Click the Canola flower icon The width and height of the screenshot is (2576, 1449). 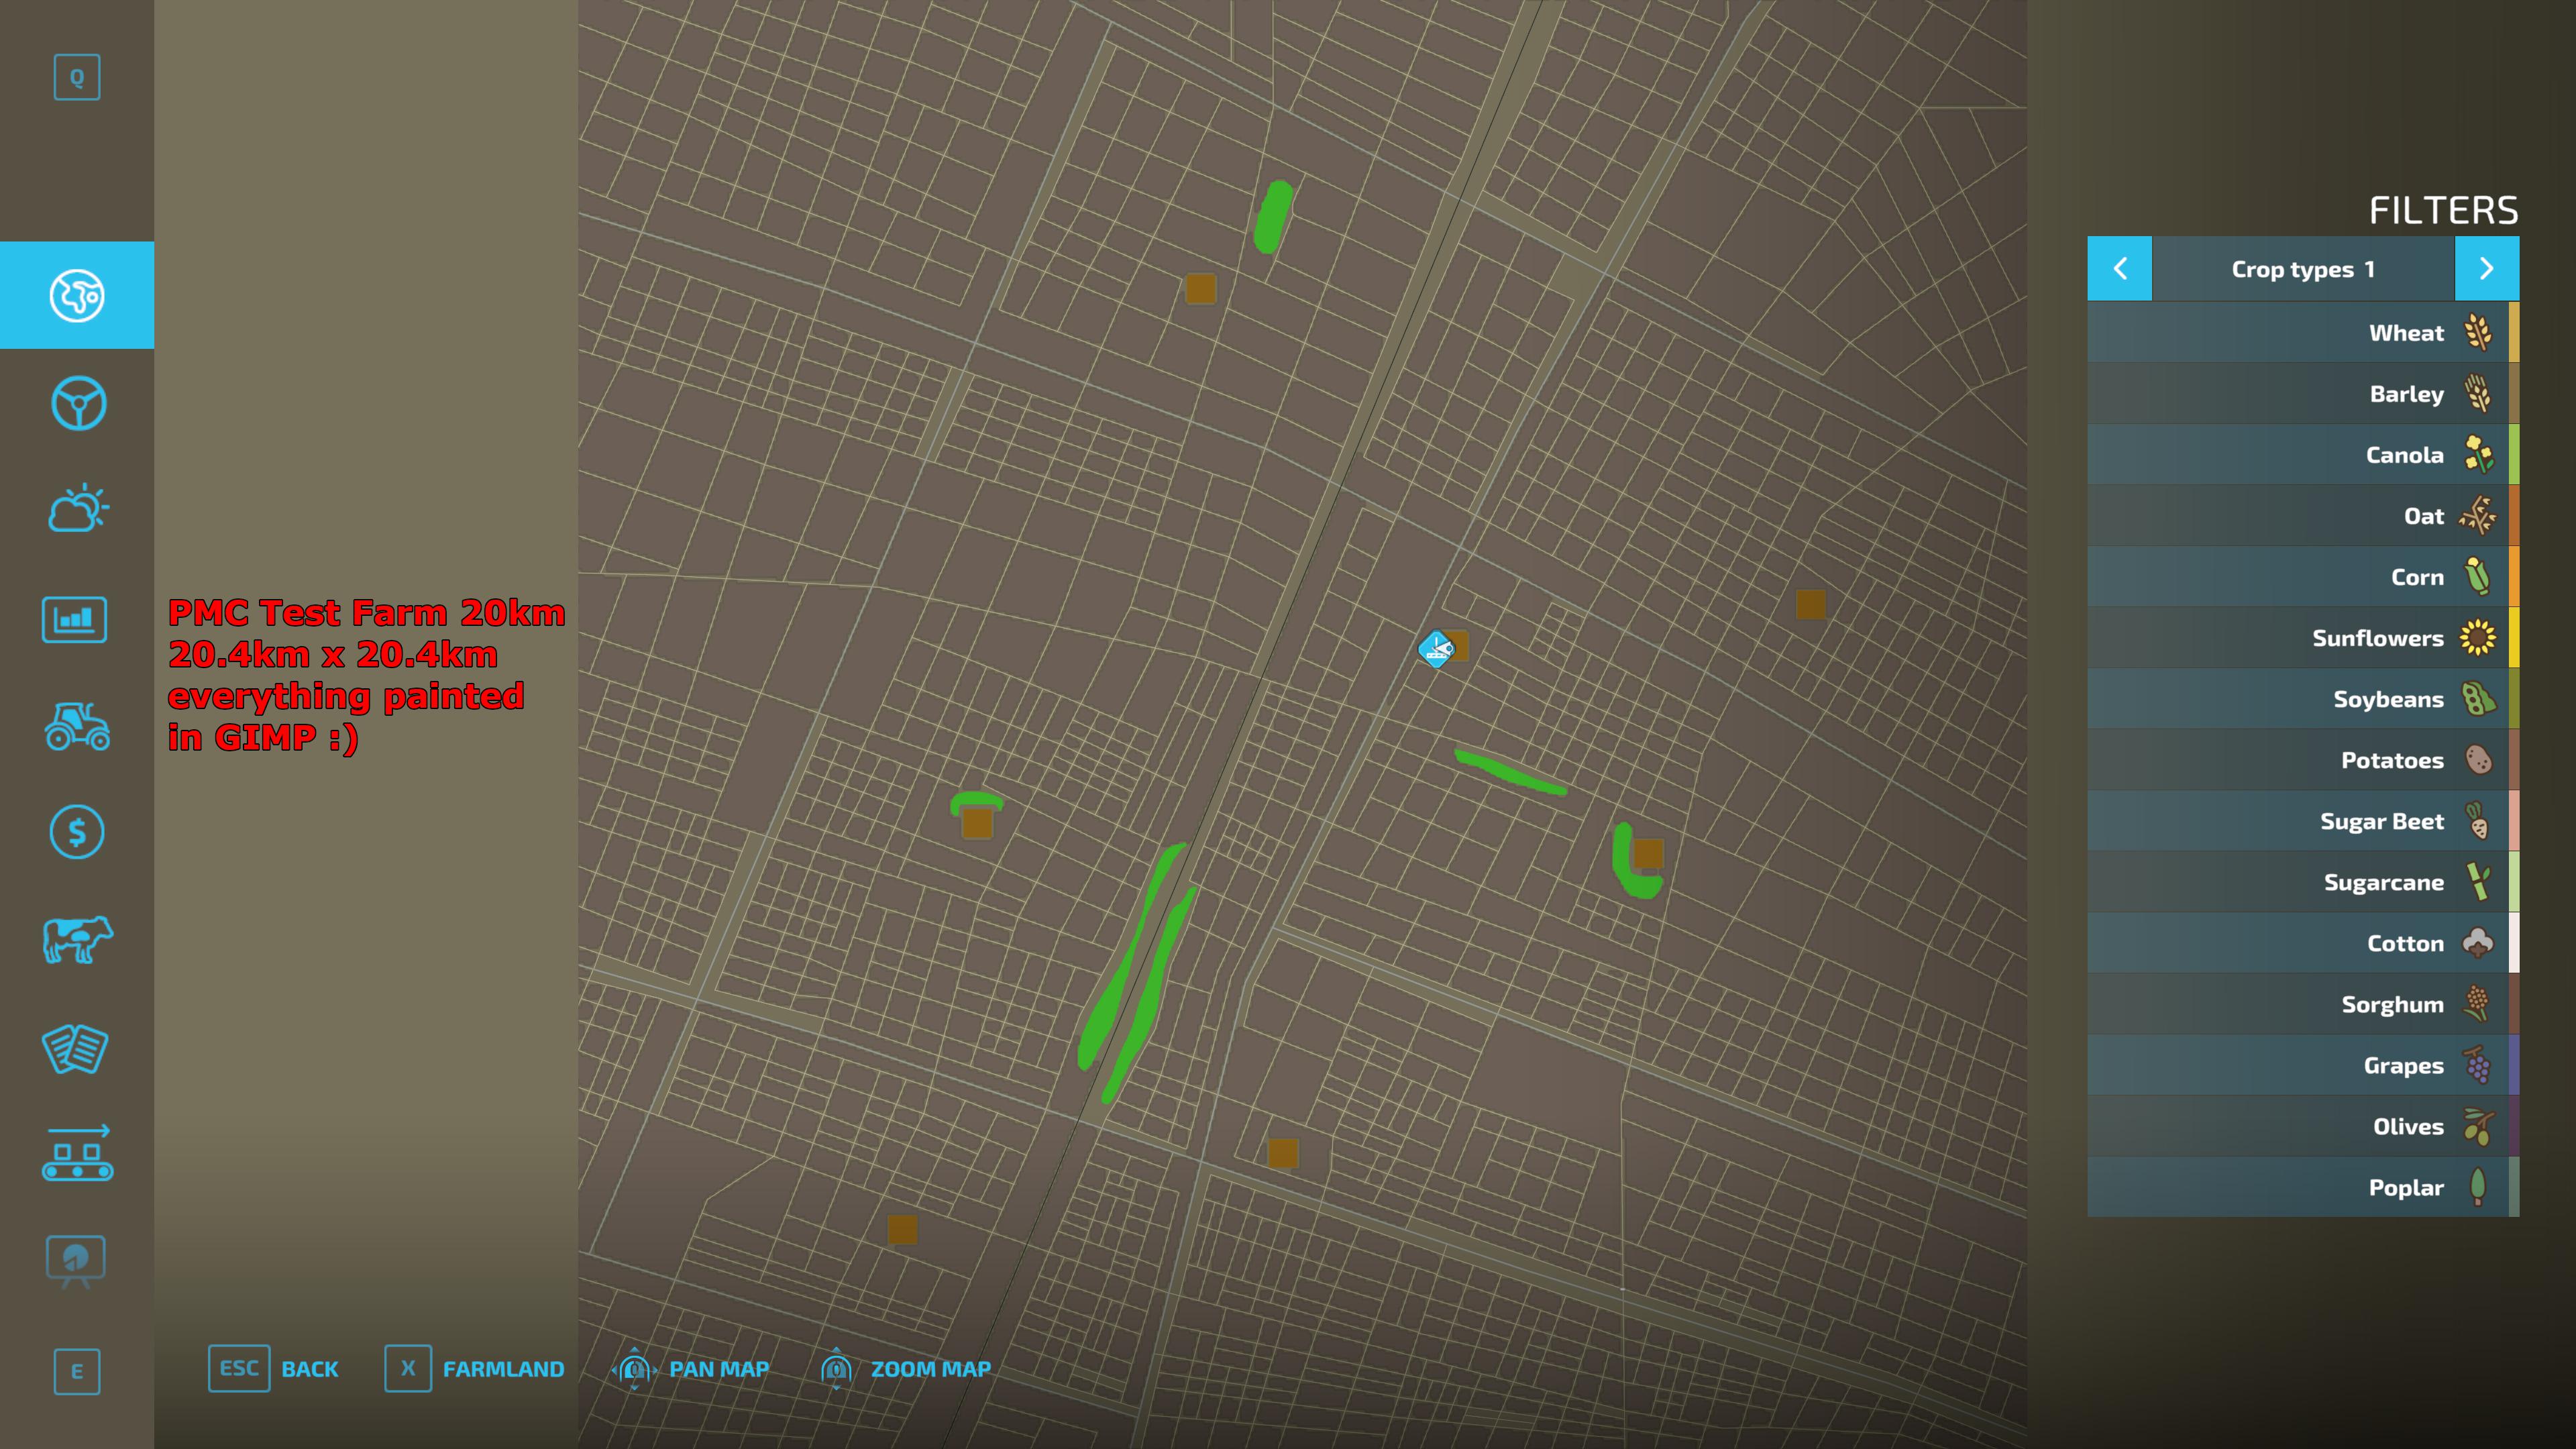[x=2478, y=454]
